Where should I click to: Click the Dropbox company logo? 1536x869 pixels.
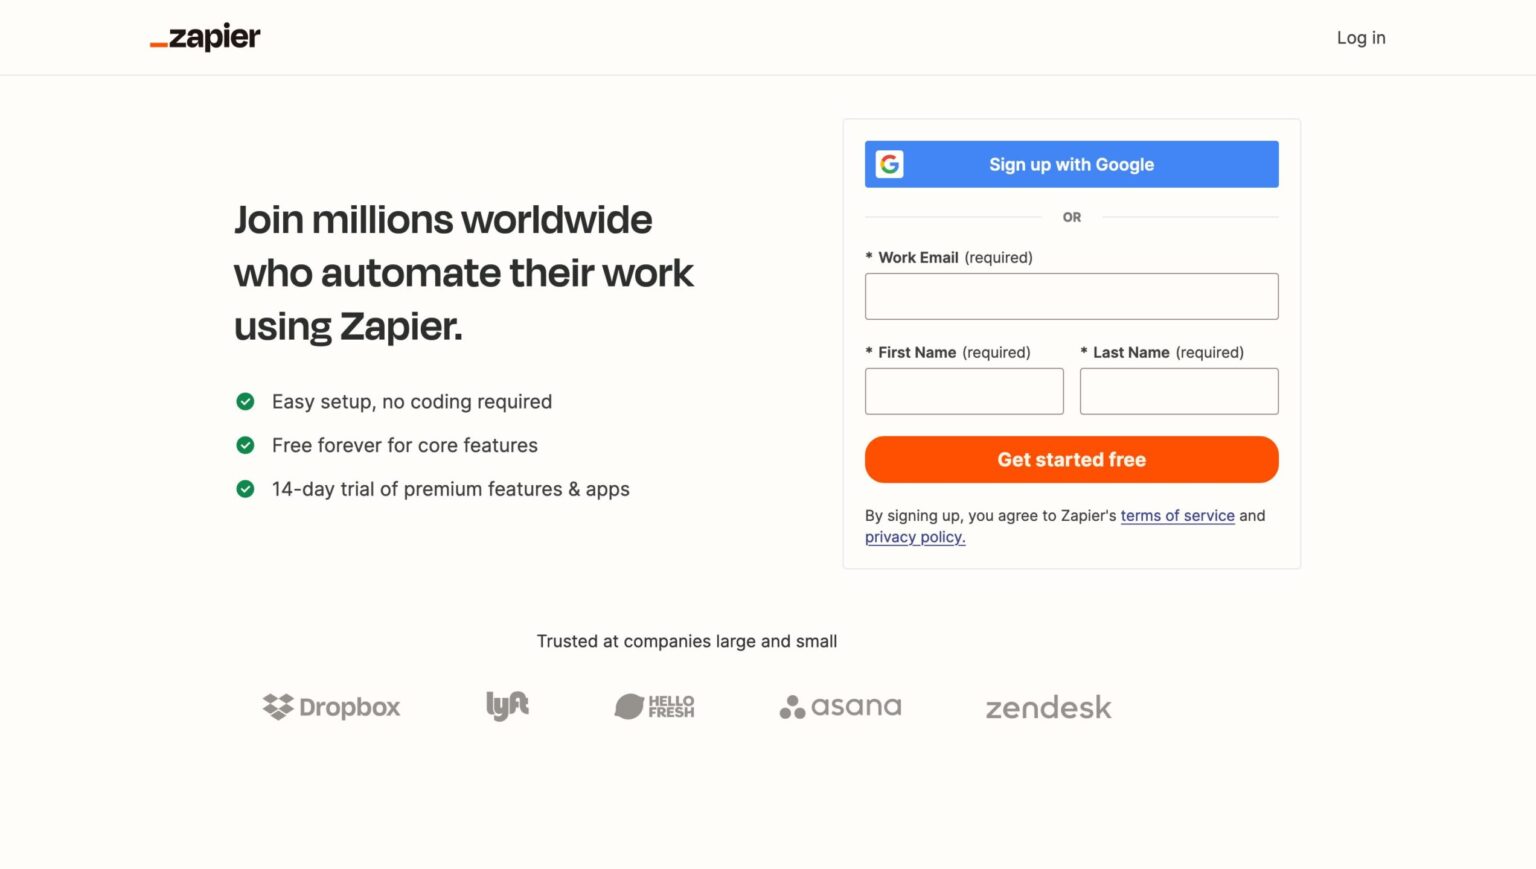[331, 707]
